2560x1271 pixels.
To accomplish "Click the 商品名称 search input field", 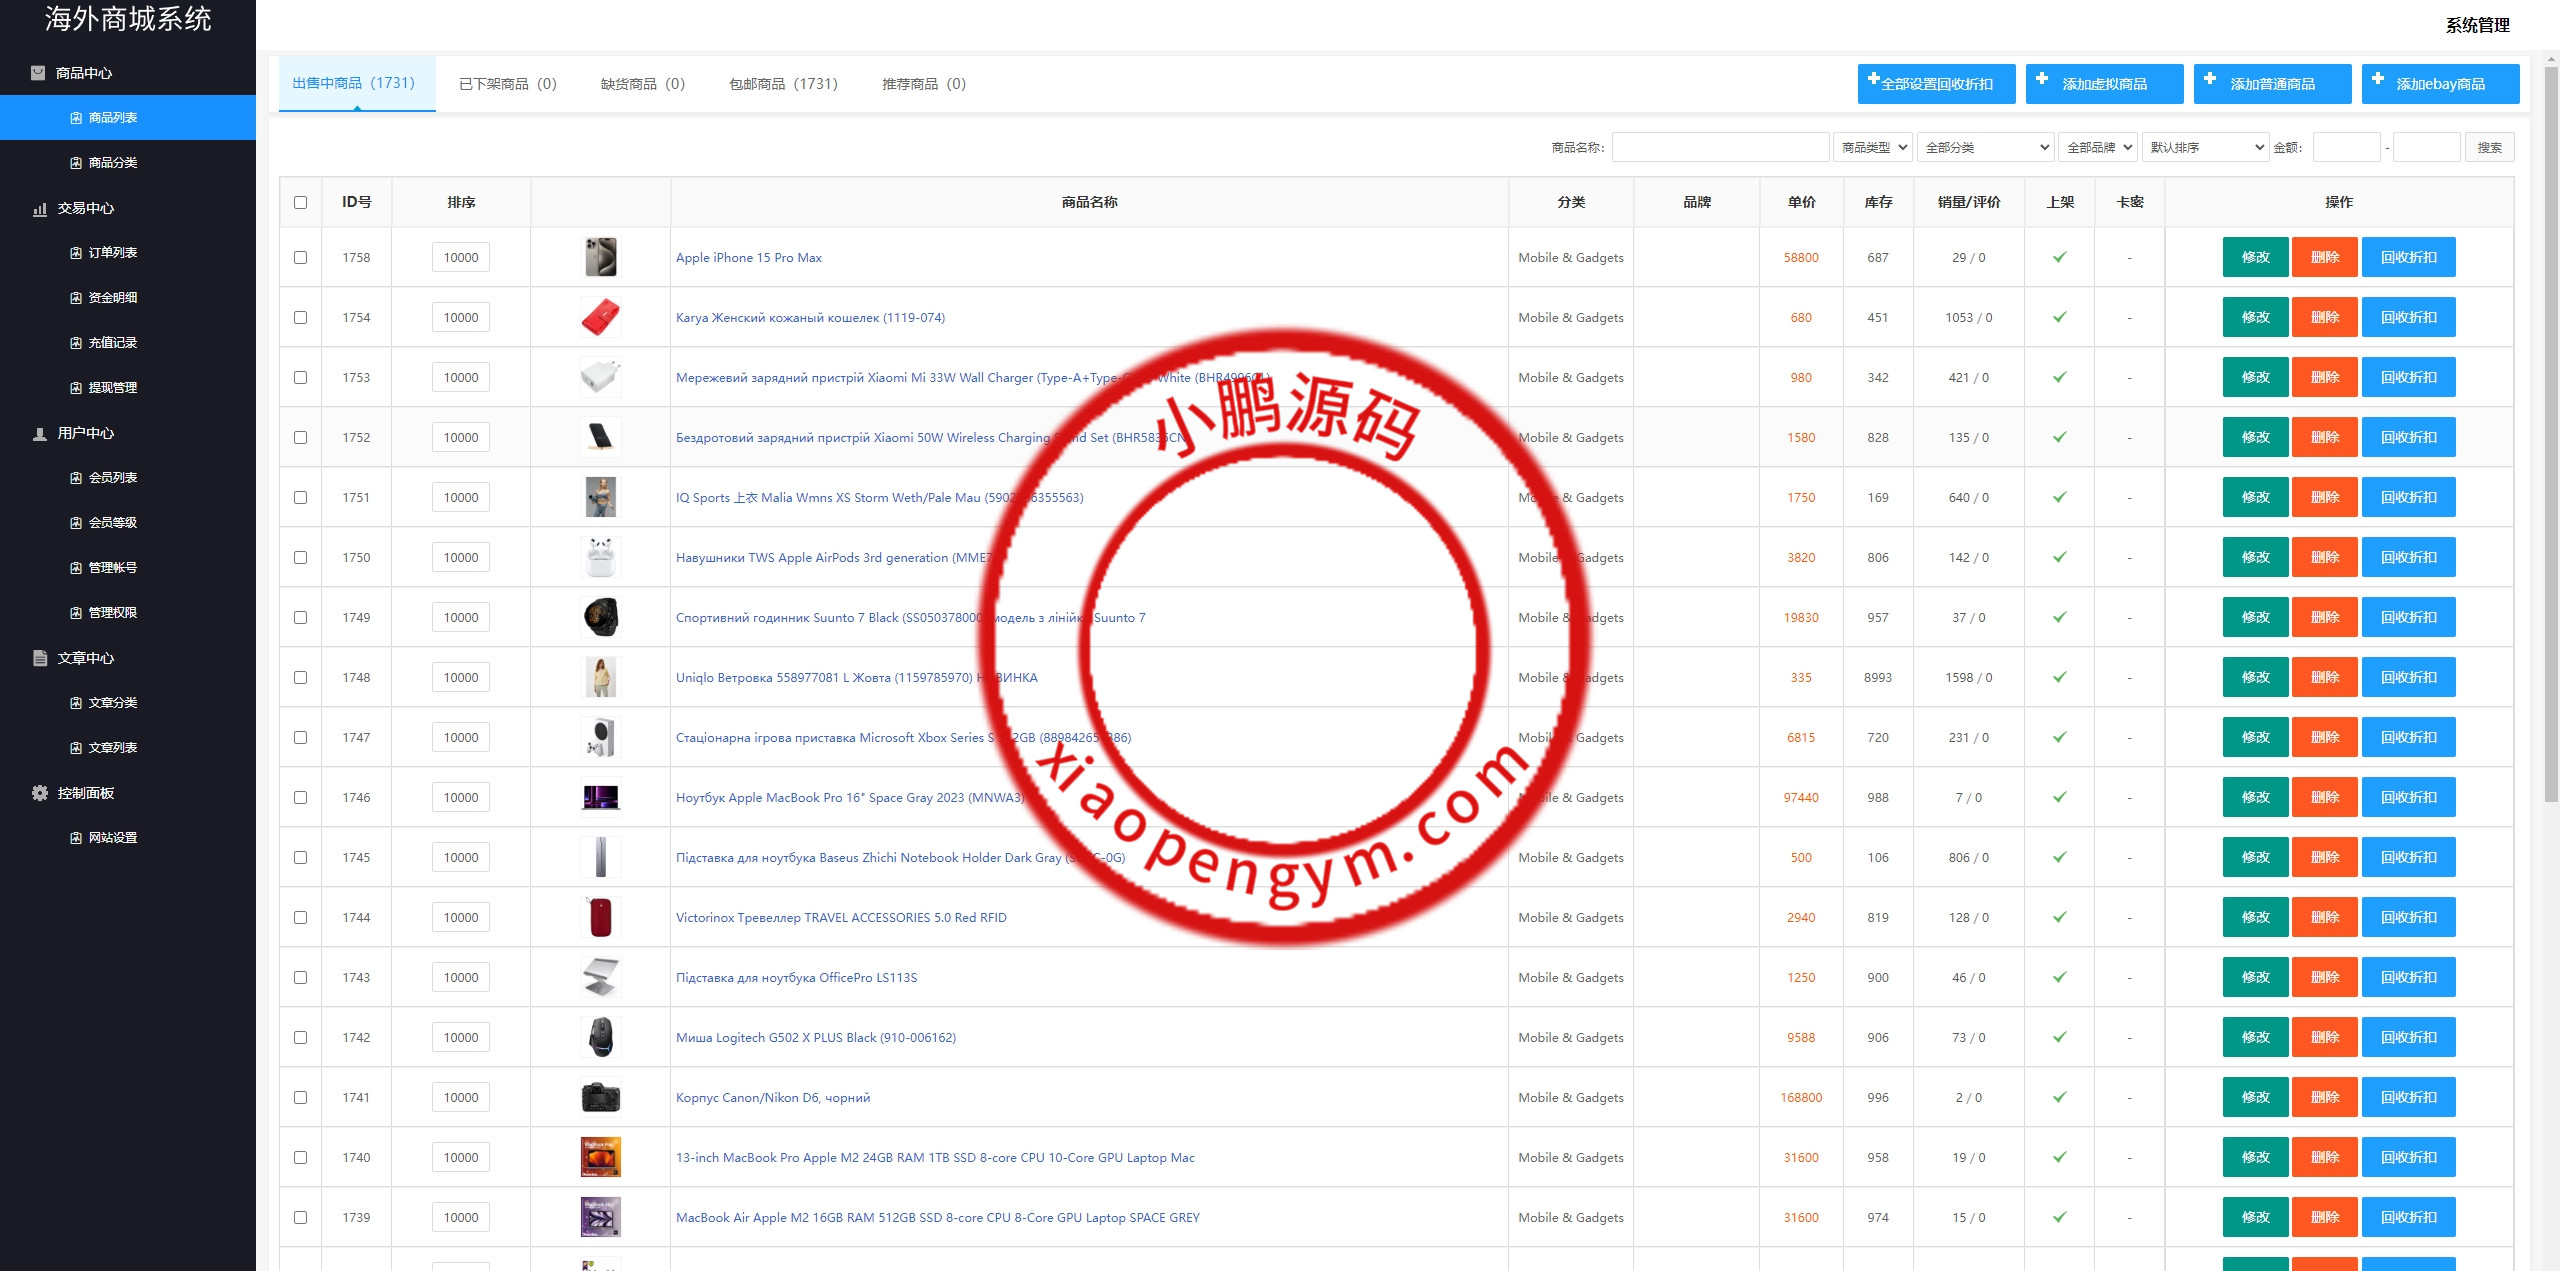I will click(1720, 148).
